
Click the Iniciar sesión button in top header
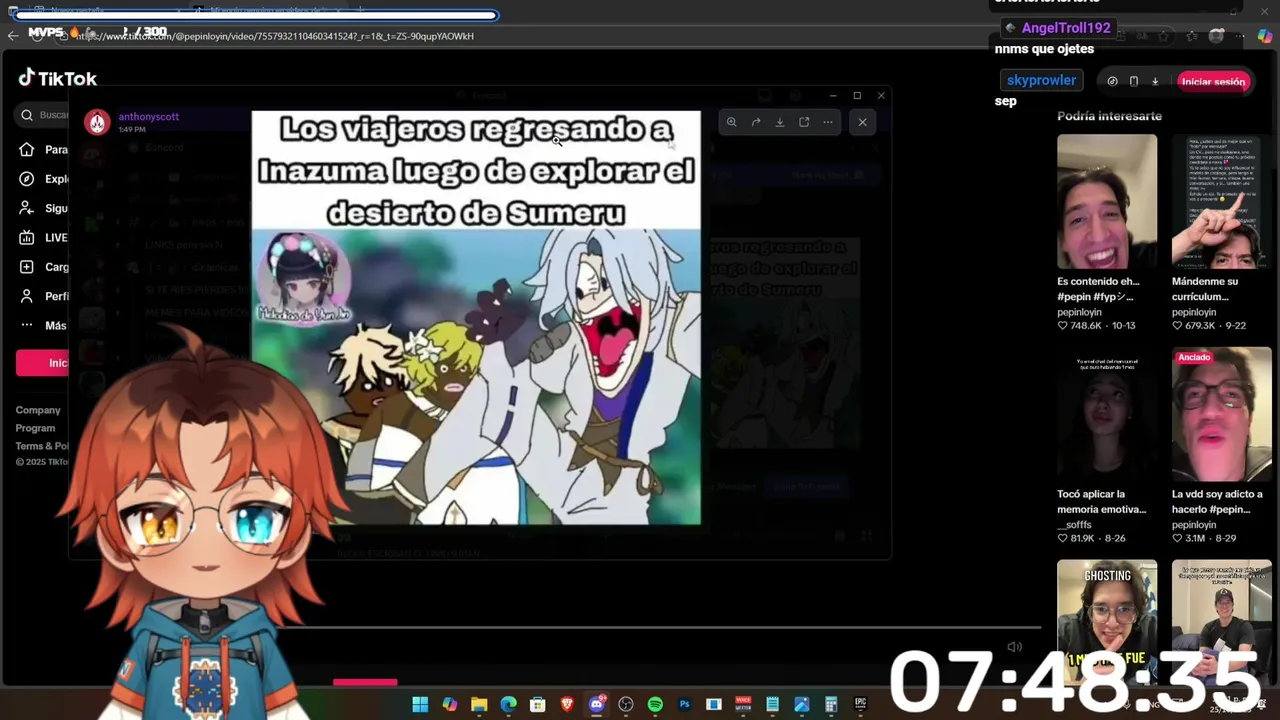1213,81
